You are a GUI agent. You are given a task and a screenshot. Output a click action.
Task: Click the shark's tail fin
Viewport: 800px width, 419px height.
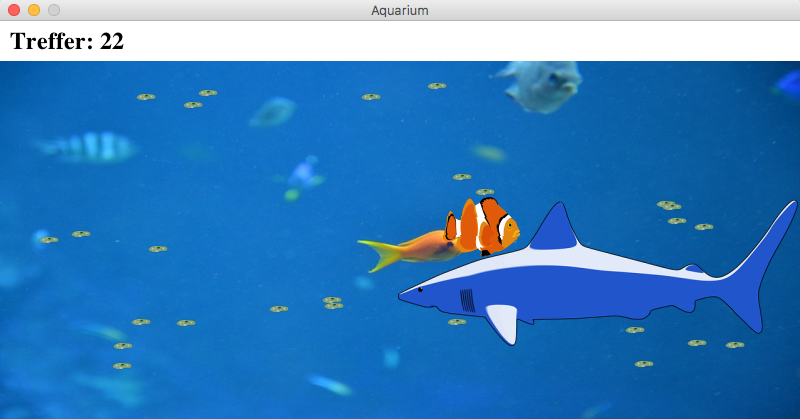(765, 260)
